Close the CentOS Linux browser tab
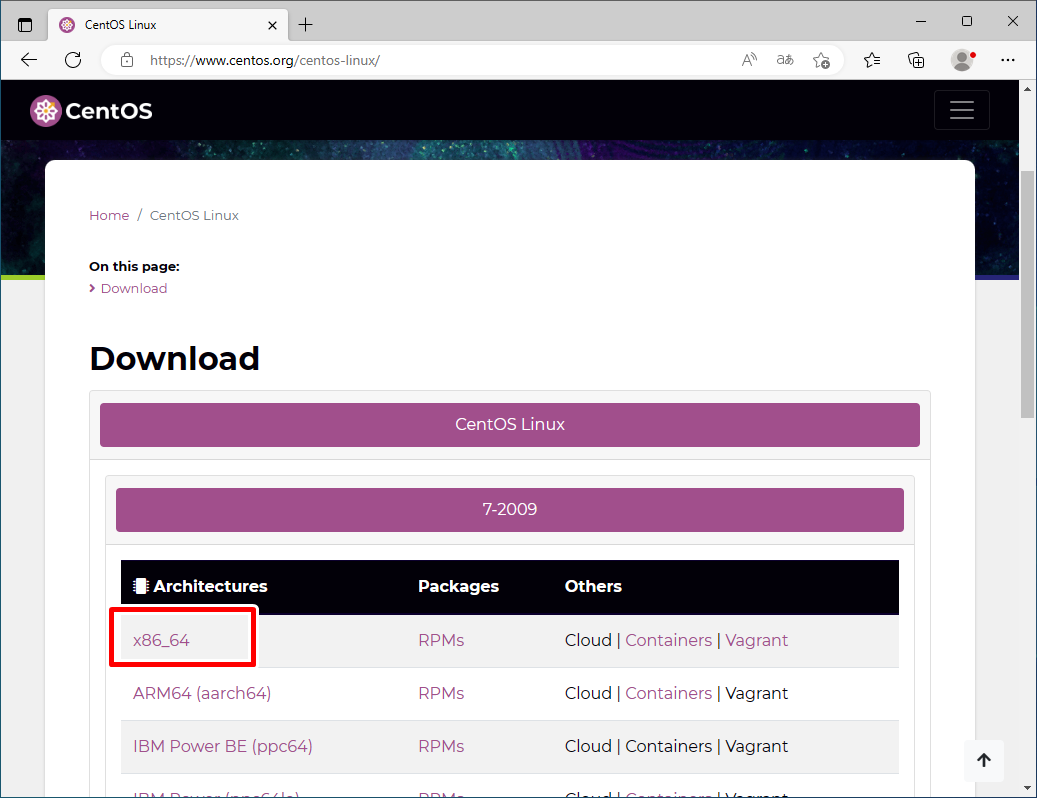 272,25
